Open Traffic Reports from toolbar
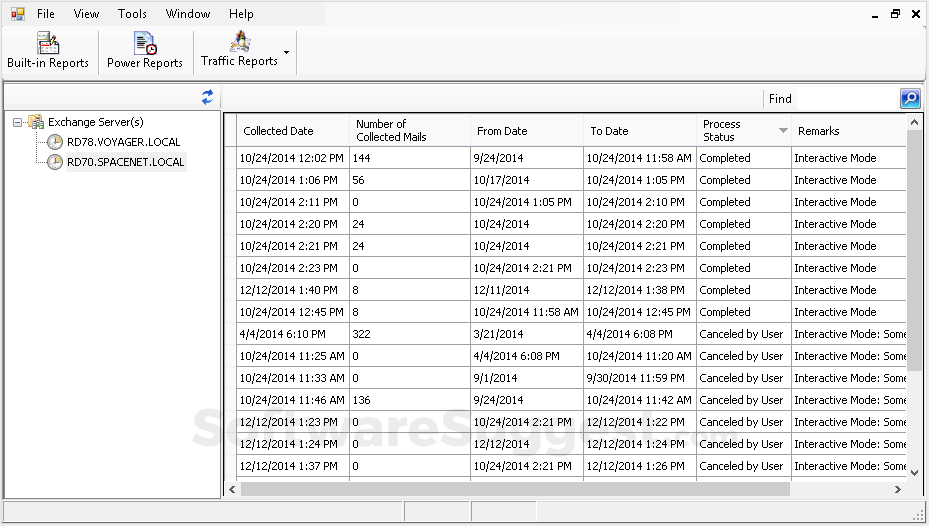 (239, 50)
